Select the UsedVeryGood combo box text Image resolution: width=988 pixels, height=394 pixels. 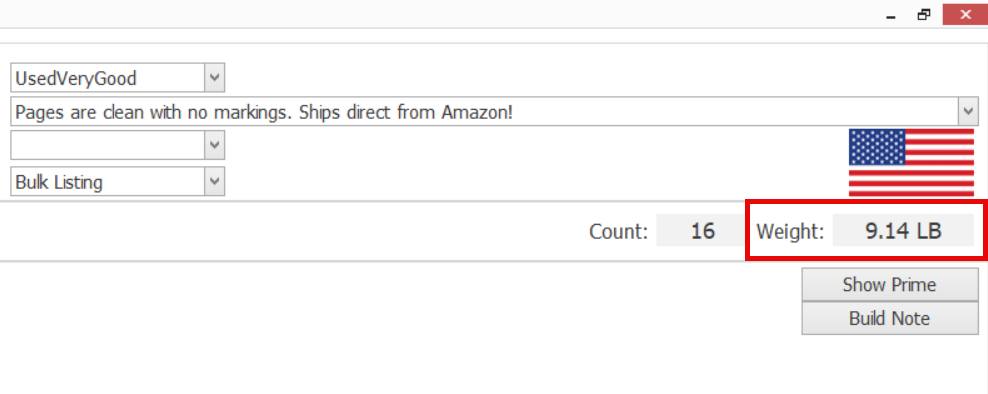[76, 78]
